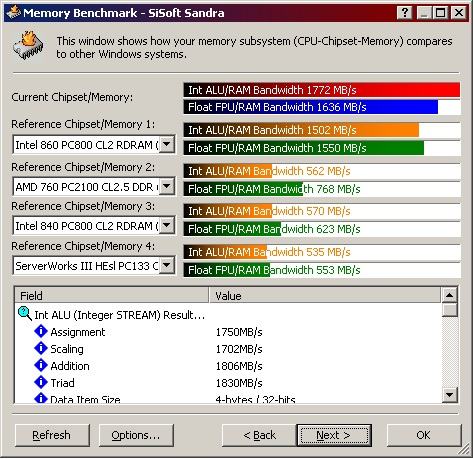Viewport: 473px width, 459px height.
Task: Click the results list scrollbar thumb
Action: 450,310
